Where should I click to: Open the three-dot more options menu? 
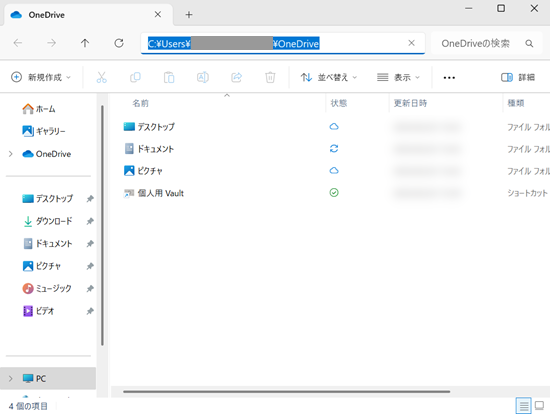click(449, 78)
